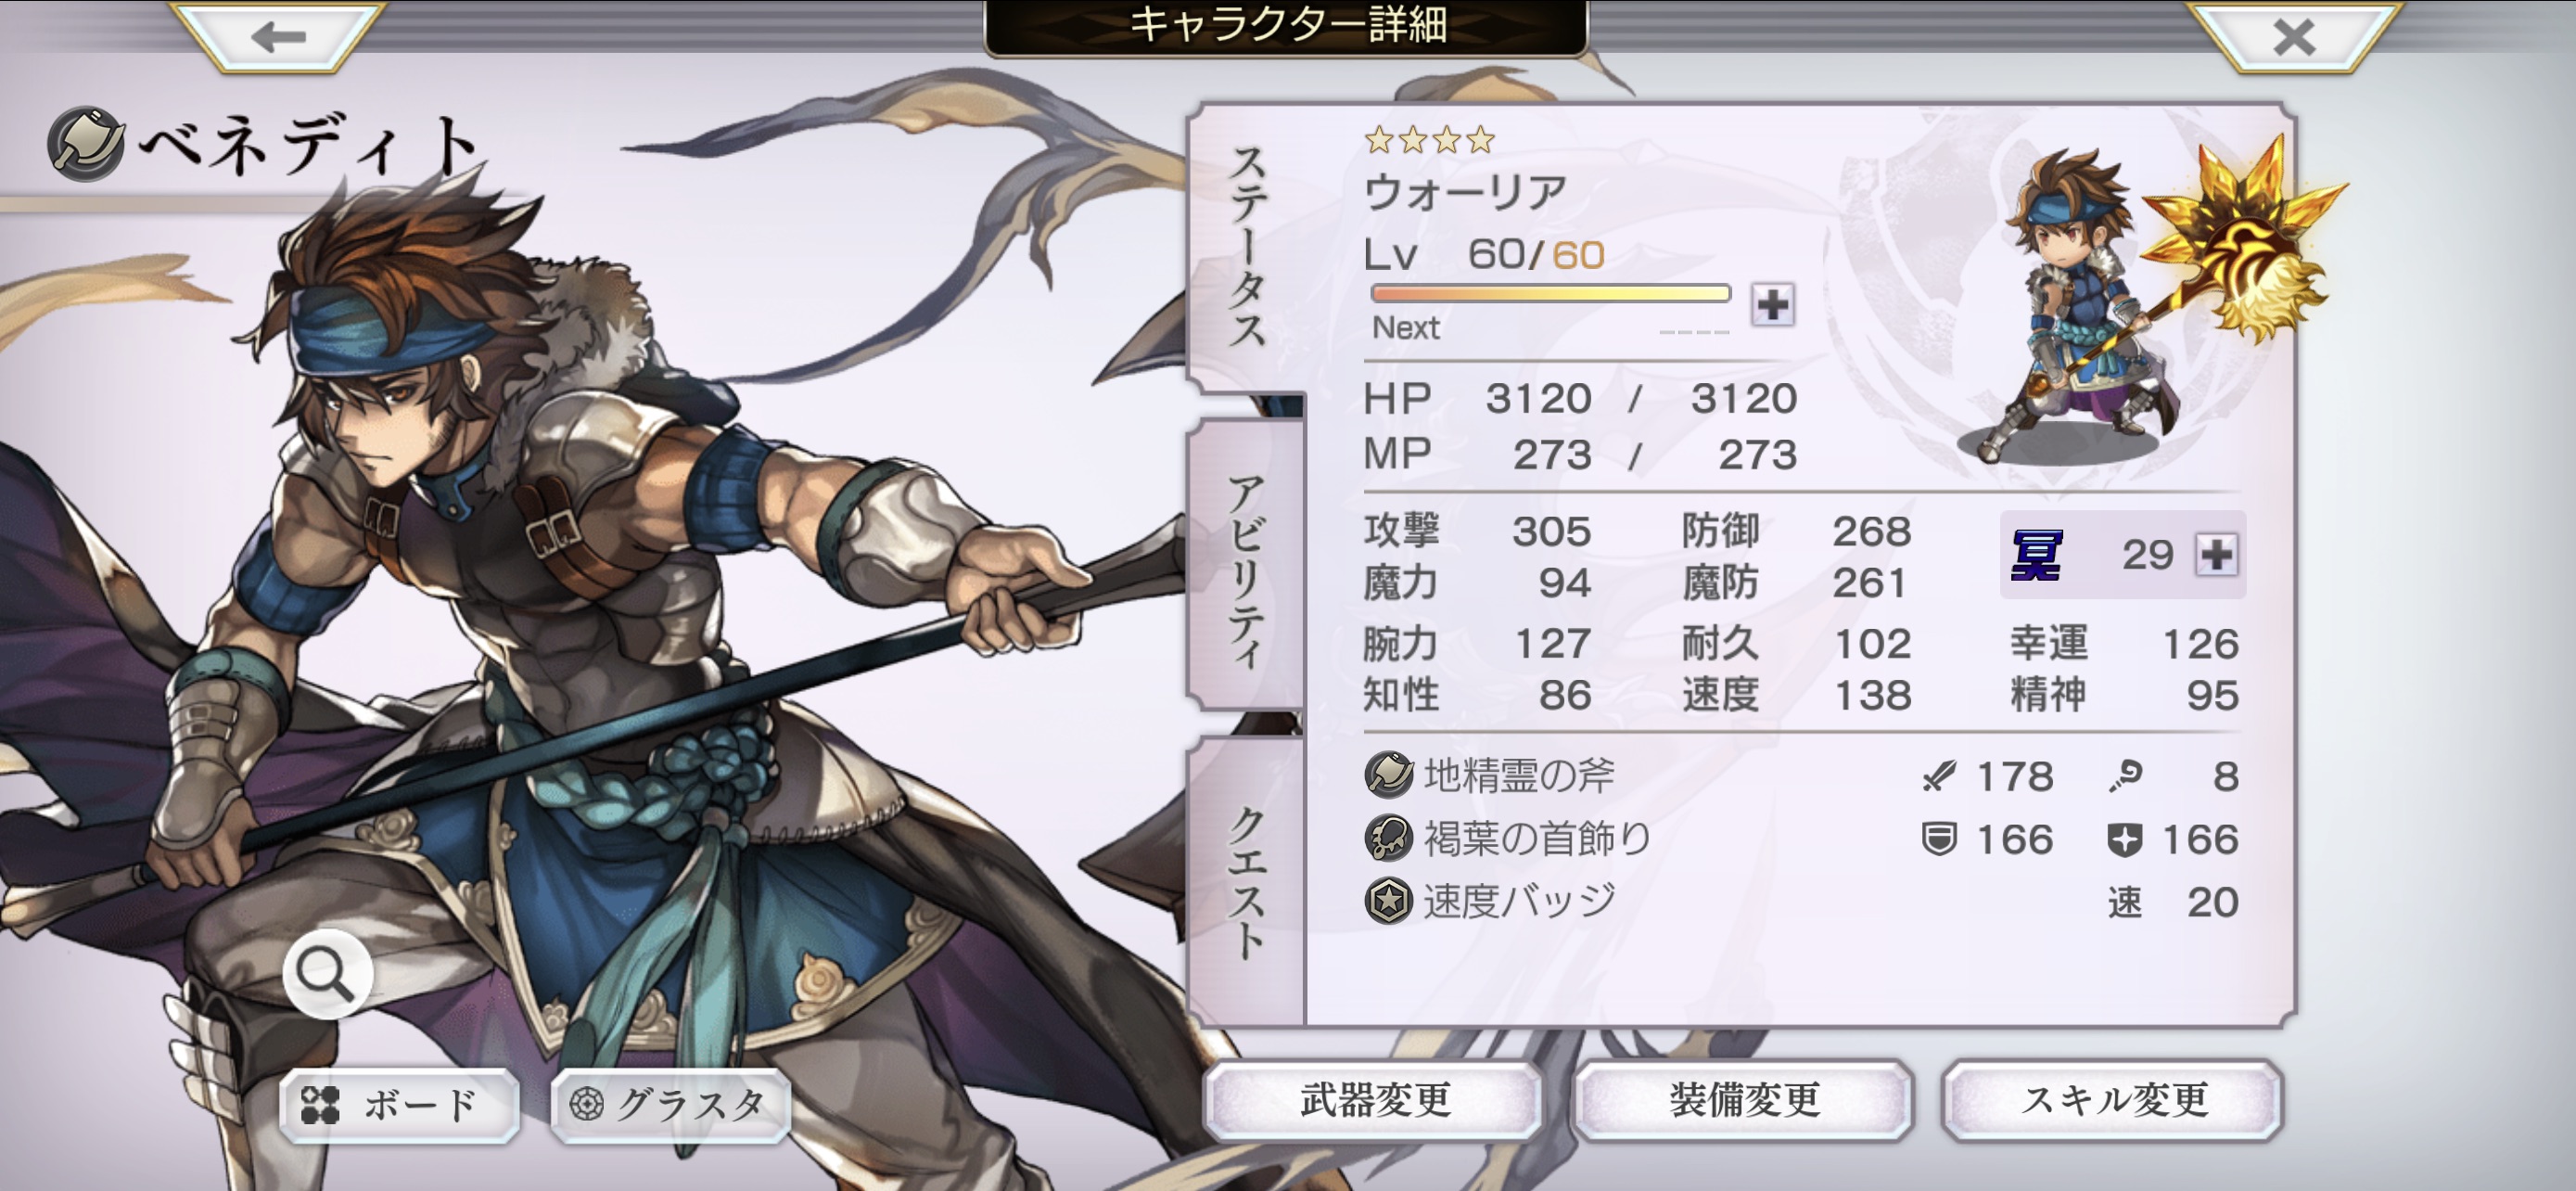Viewport: 2576px width, 1191px height.
Task: Switch to the ステータス tab
Action: 1247,247
